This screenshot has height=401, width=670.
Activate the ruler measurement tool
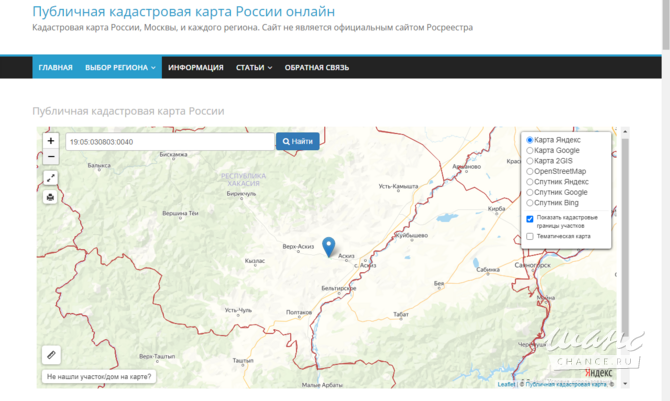51,355
